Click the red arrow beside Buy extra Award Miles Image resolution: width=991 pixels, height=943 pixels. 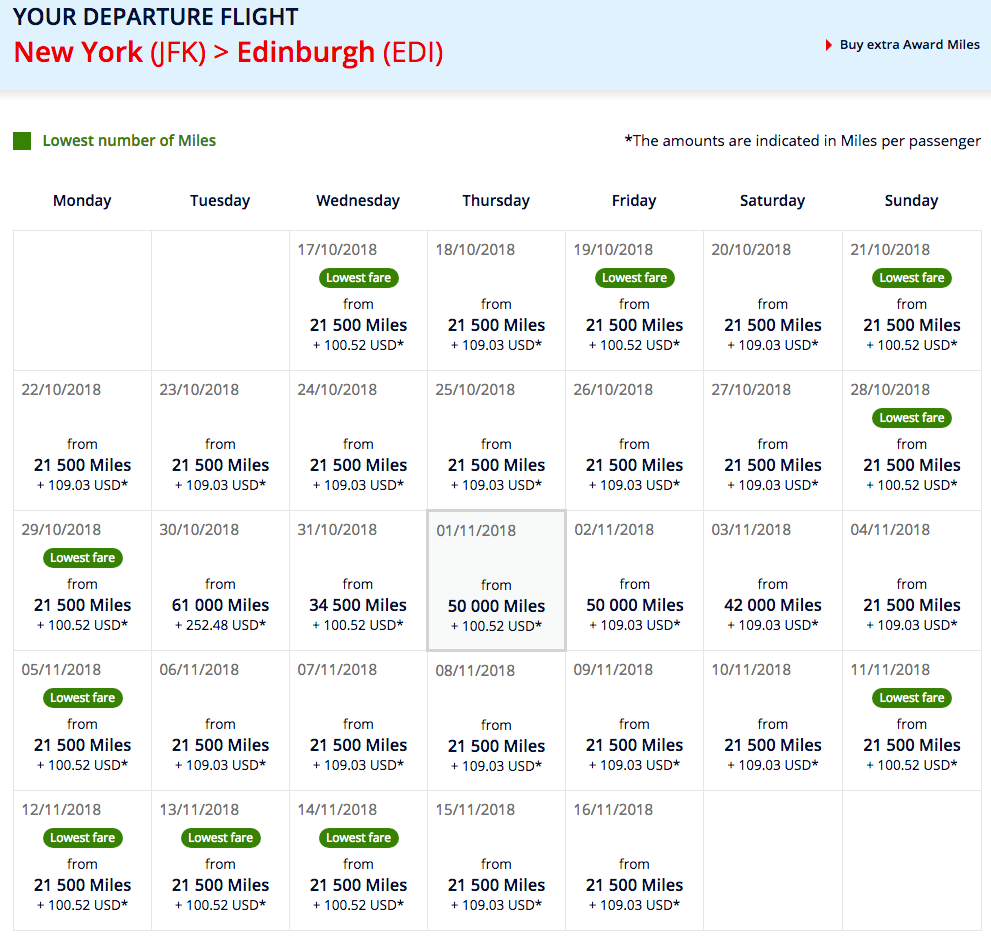828,44
